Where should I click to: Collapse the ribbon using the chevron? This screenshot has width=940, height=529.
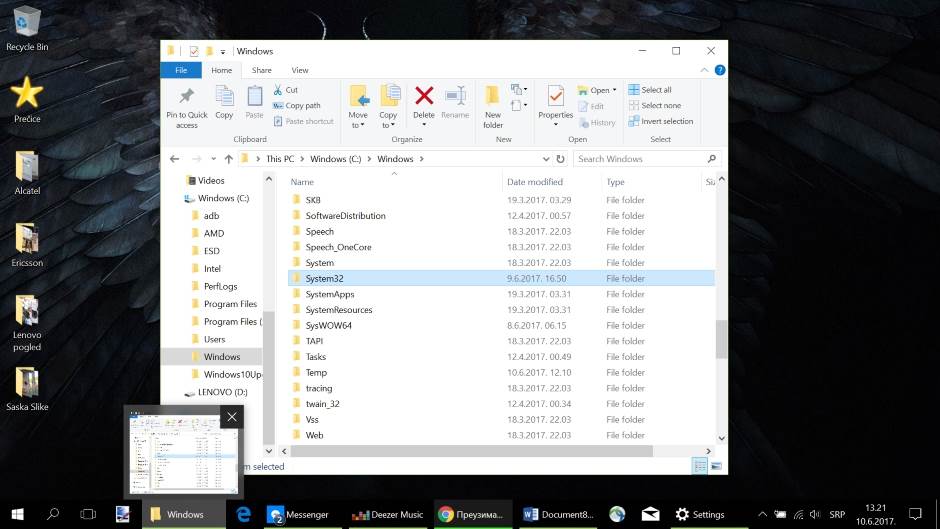click(699, 70)
